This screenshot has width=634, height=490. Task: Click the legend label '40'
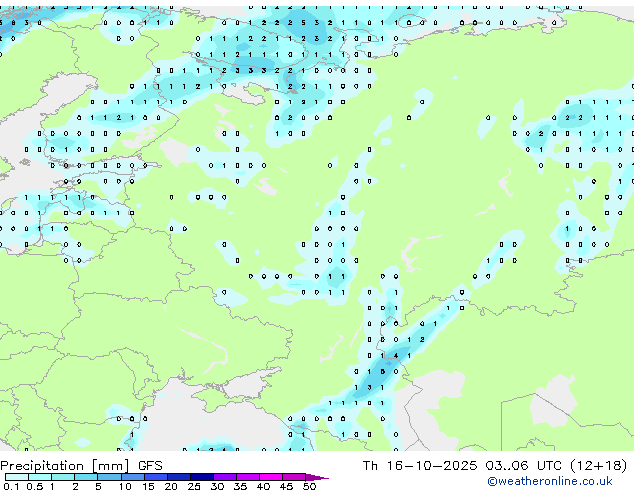[263, 486]
